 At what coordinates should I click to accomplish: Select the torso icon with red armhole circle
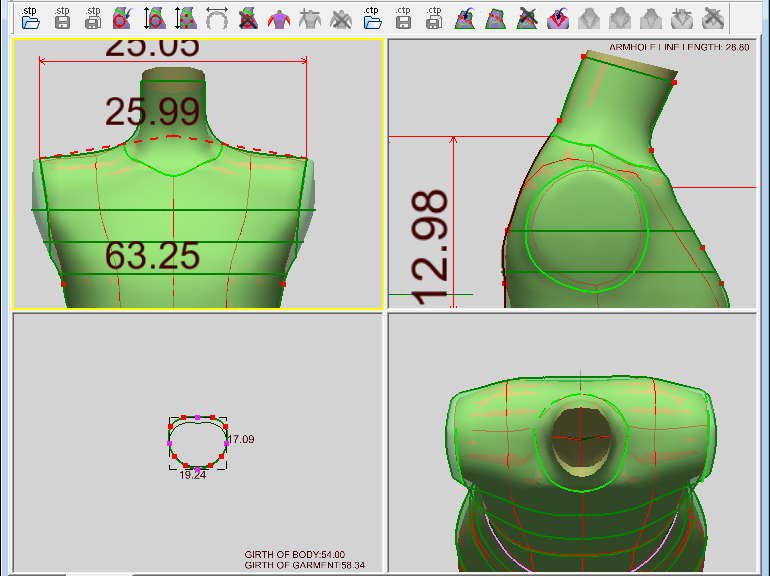122,18
